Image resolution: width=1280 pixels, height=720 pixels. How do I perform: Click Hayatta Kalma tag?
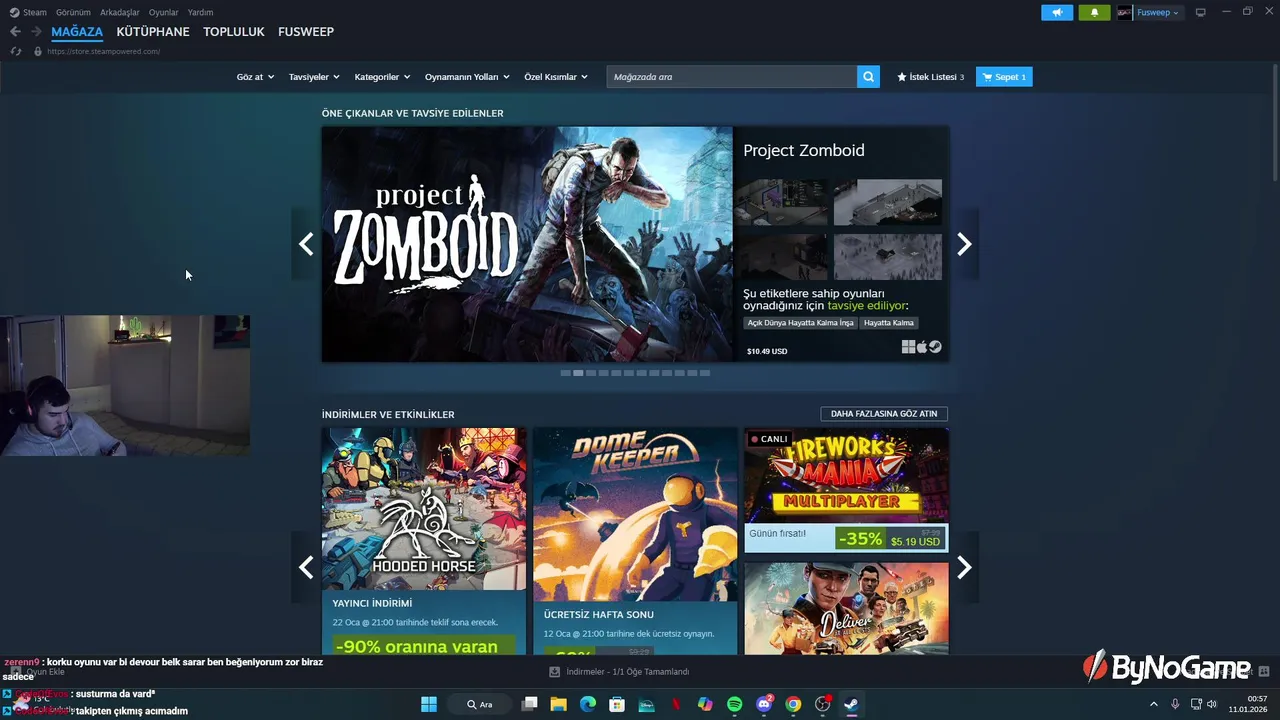click(889, 323)
